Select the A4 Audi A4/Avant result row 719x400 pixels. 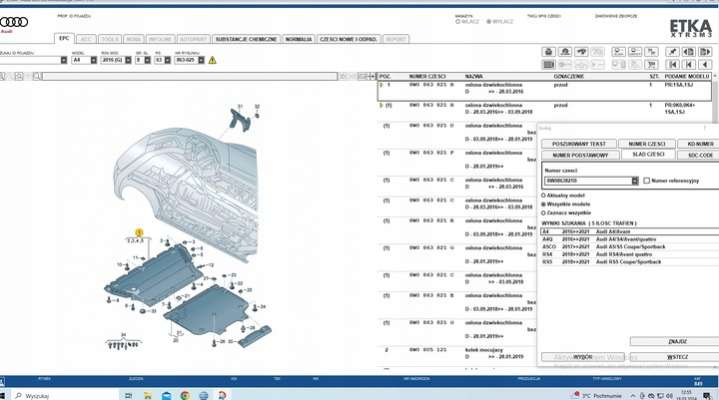[630, 232]
